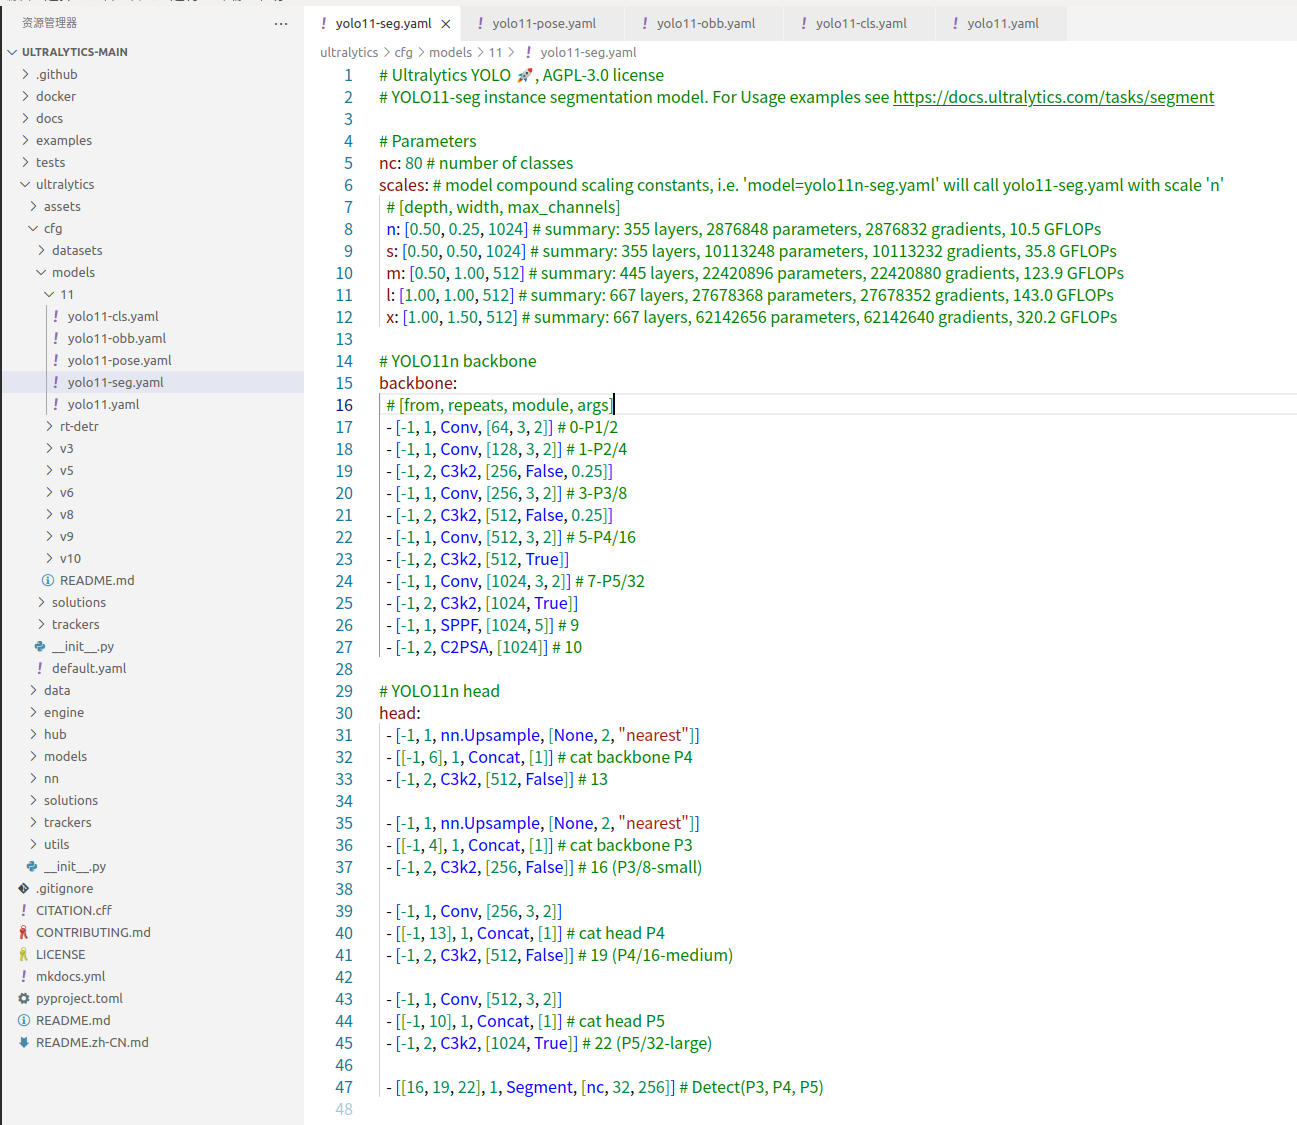
Task: Open the docs.ultralytics.com/tasks/segment link
Action: [x=1053, y=97]
